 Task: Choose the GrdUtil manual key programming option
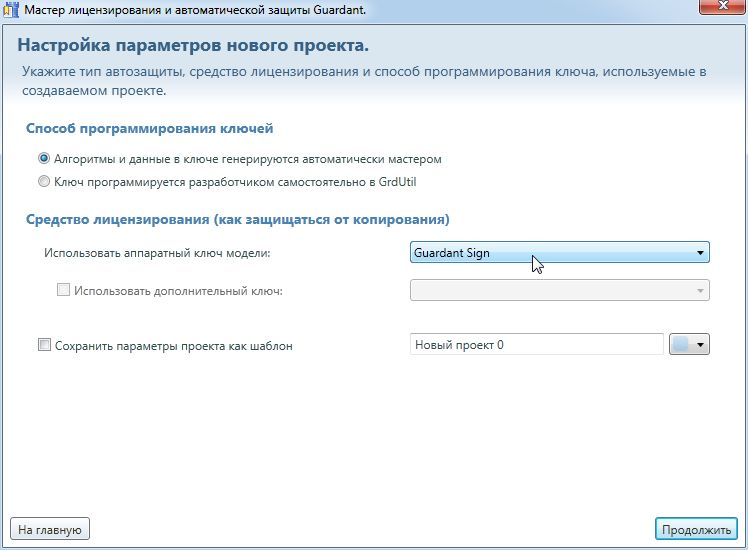coord(43,181)
